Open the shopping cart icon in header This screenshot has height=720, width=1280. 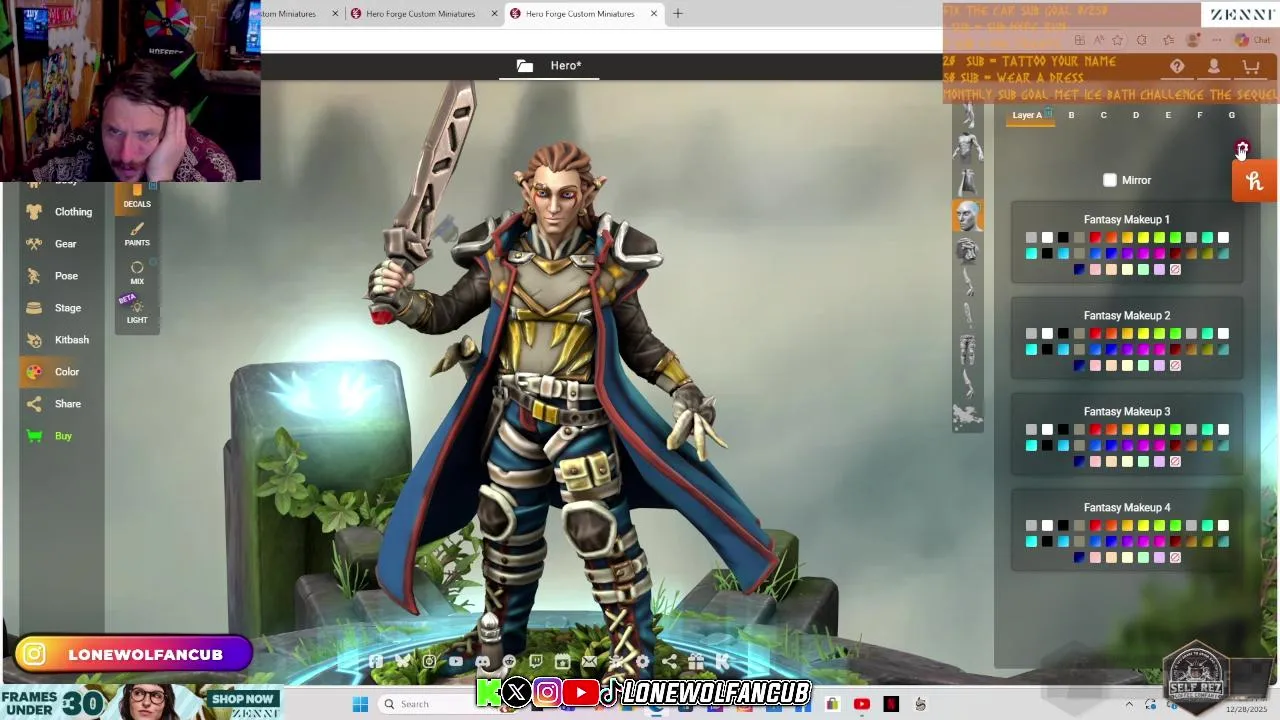coord(1250,67)
